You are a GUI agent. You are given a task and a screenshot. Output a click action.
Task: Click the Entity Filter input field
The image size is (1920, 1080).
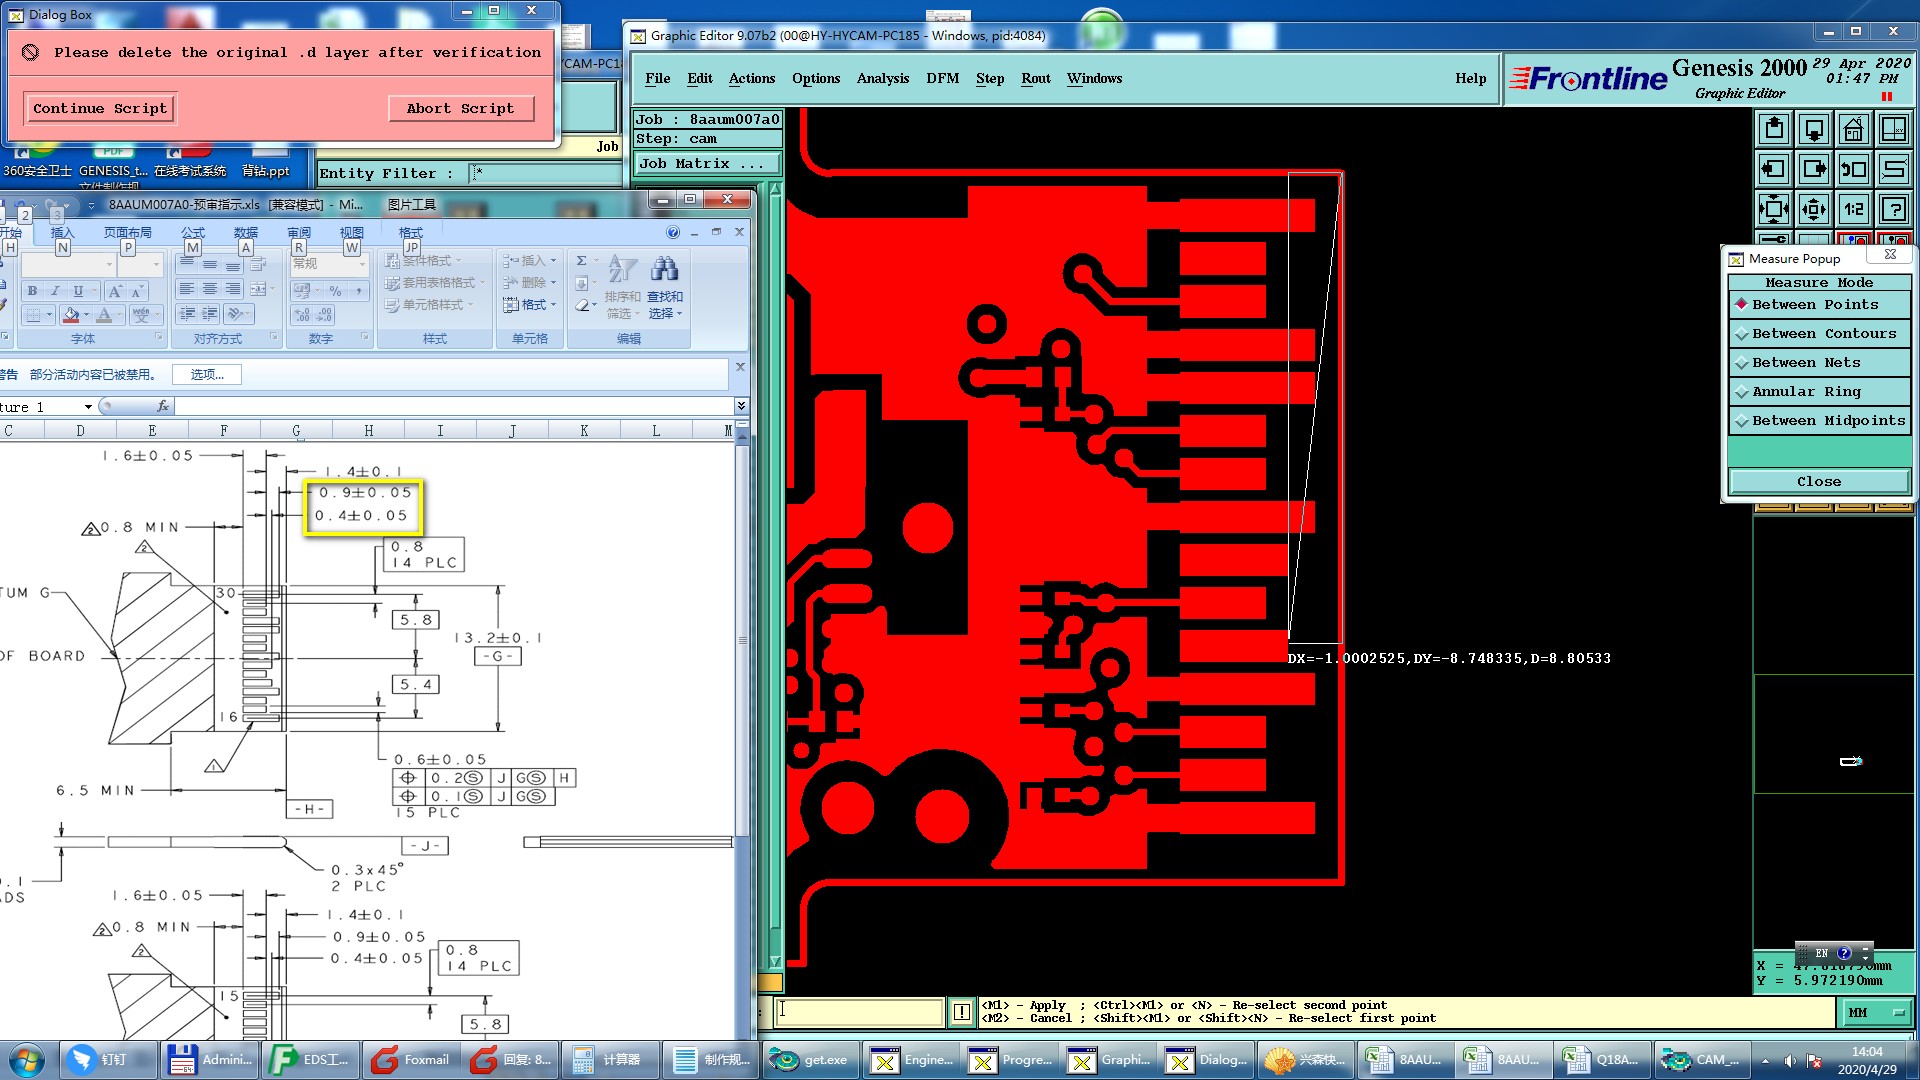(545, 173)
